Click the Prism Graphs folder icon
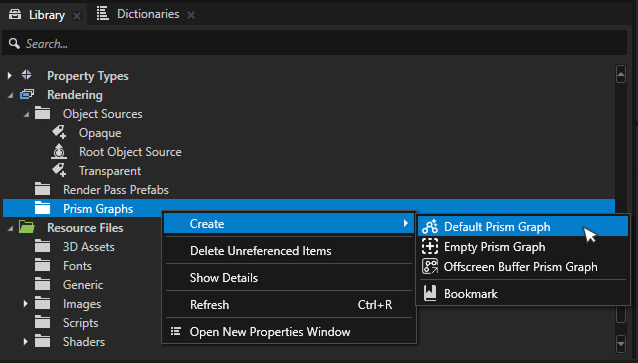This screenshot has width=638, height=363. (x=42, y=208)
